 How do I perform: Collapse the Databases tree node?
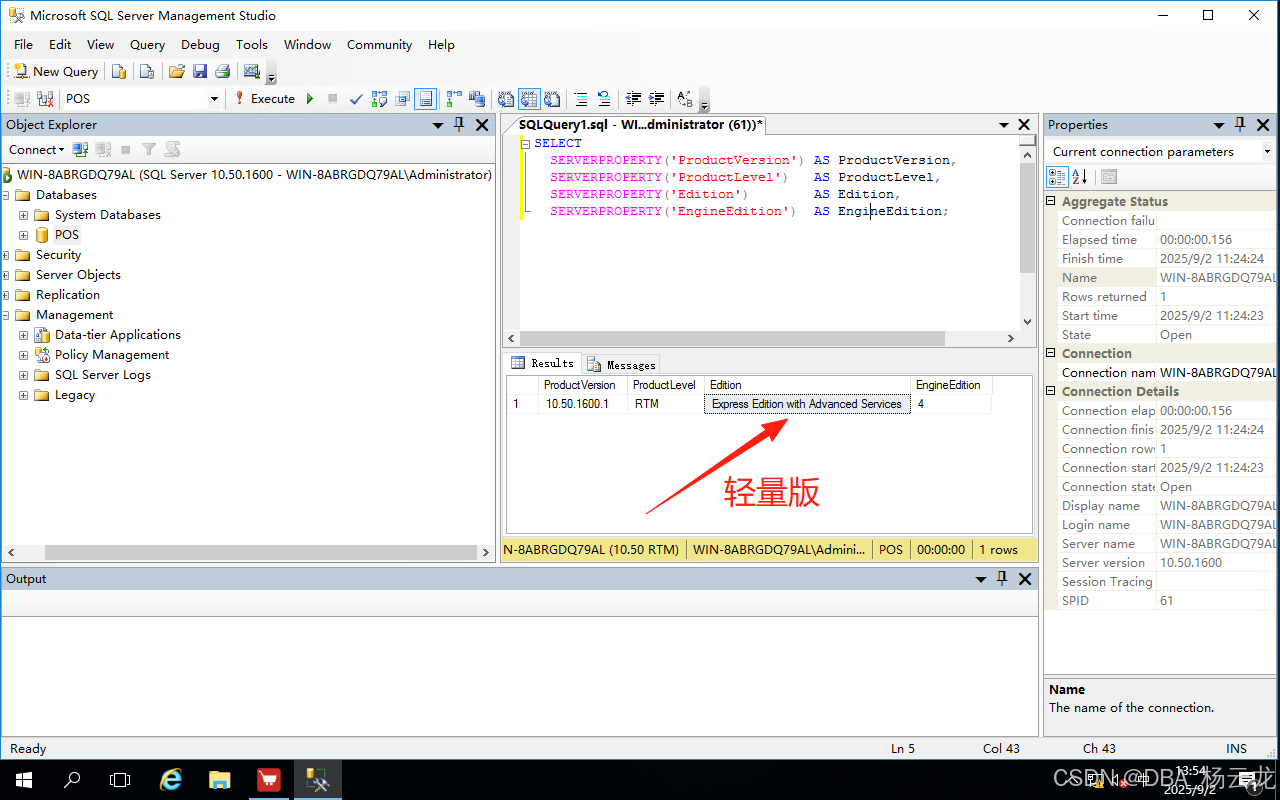point(8,195)
